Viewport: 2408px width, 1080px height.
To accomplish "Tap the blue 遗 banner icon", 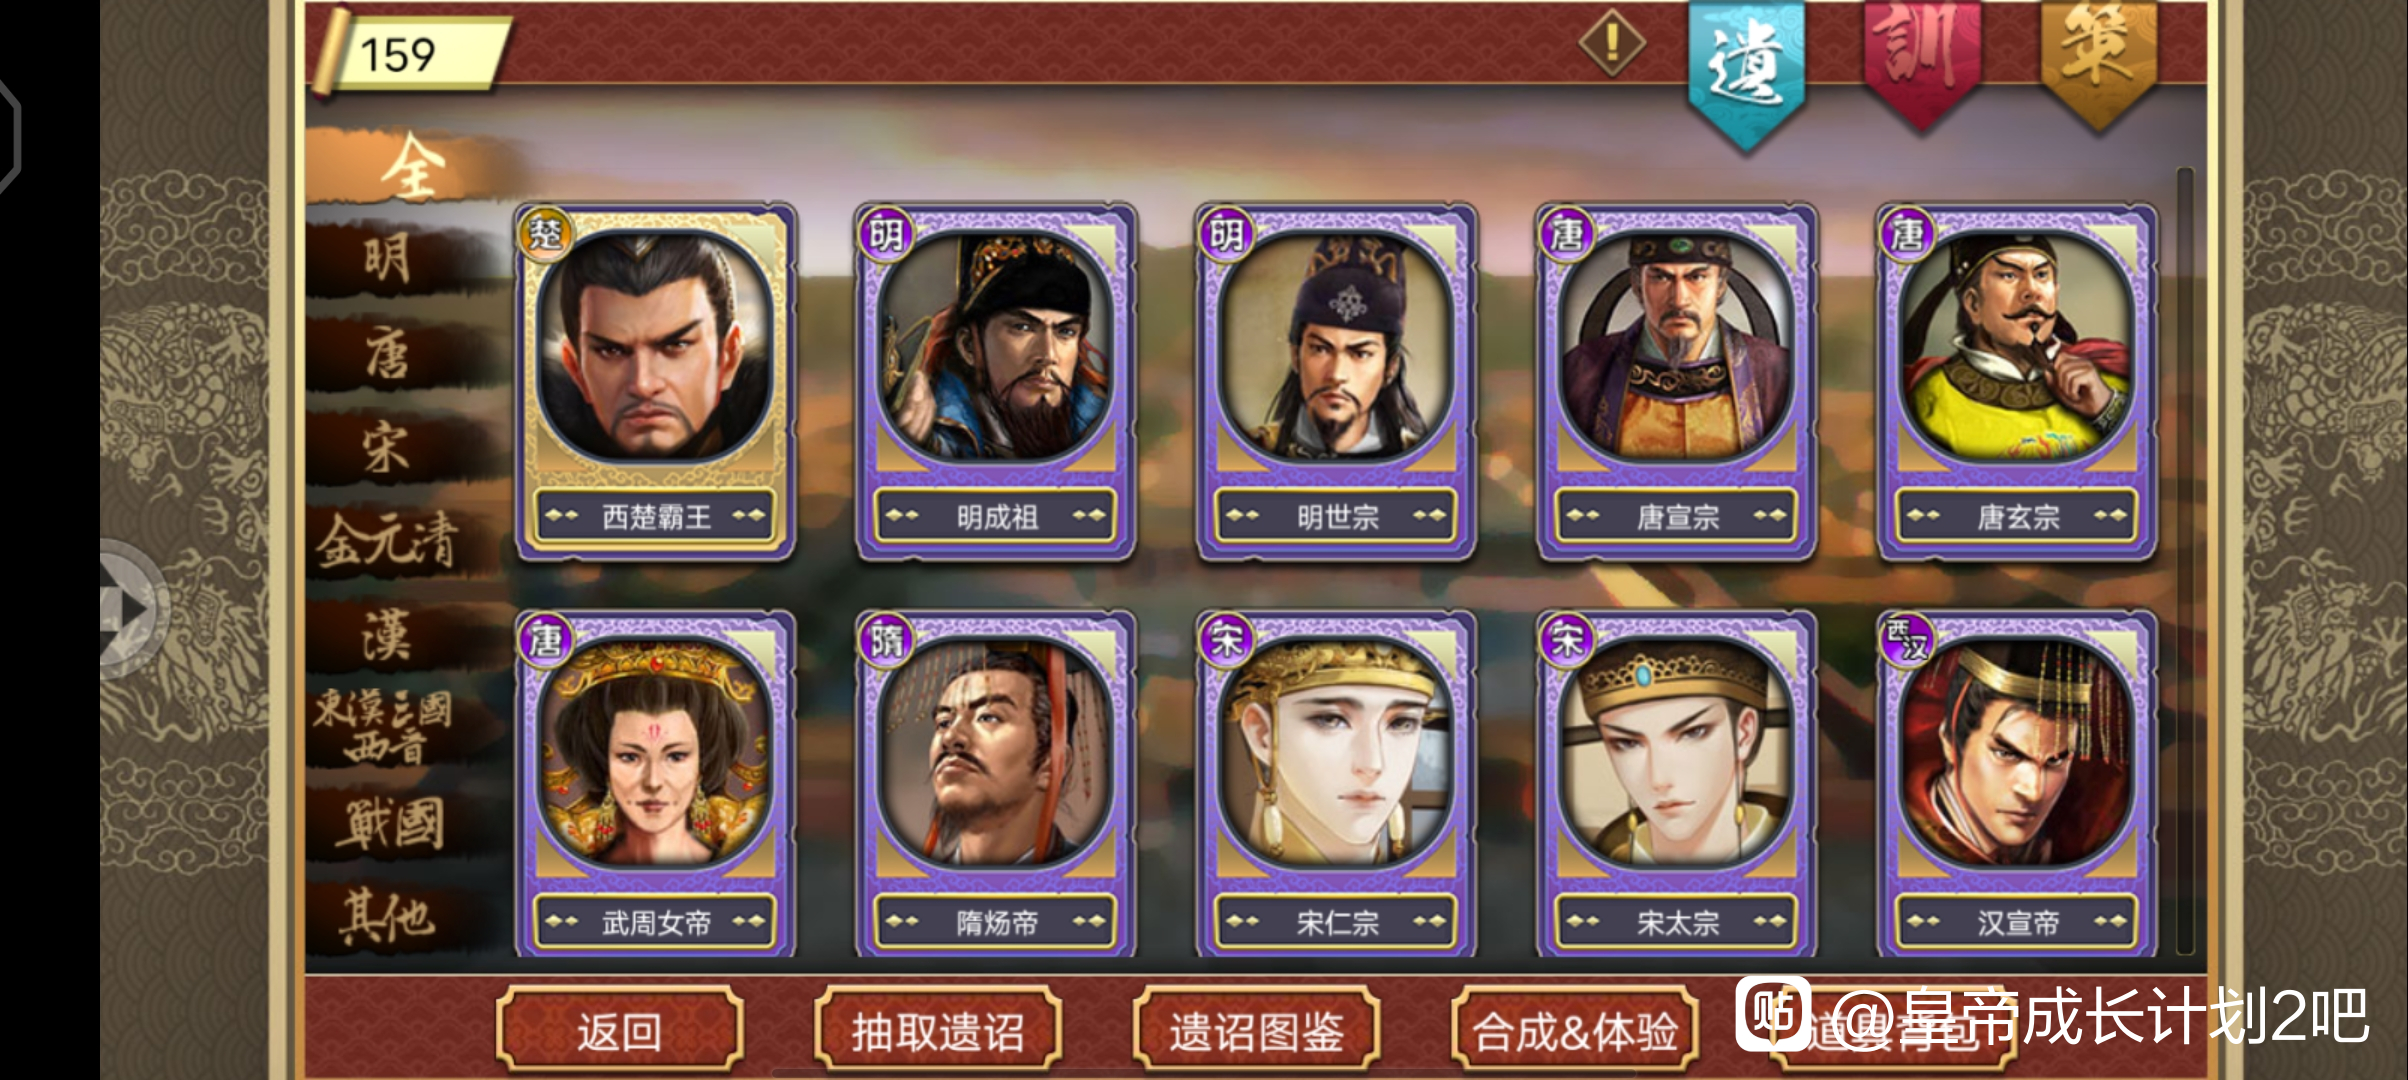I will click(x=1746, y=72).
